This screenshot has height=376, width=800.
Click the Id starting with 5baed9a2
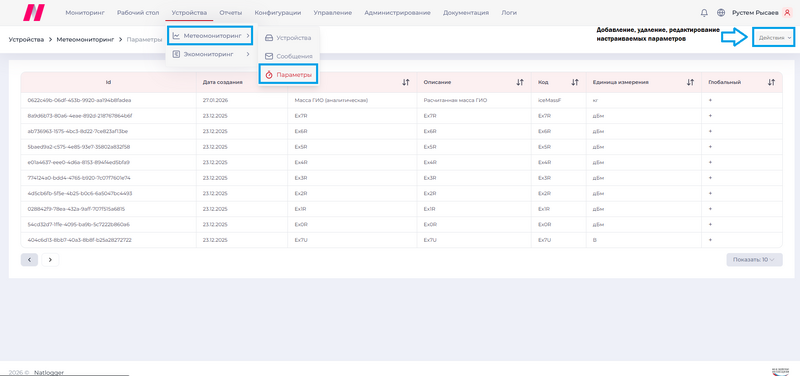[x=79, y=147]
